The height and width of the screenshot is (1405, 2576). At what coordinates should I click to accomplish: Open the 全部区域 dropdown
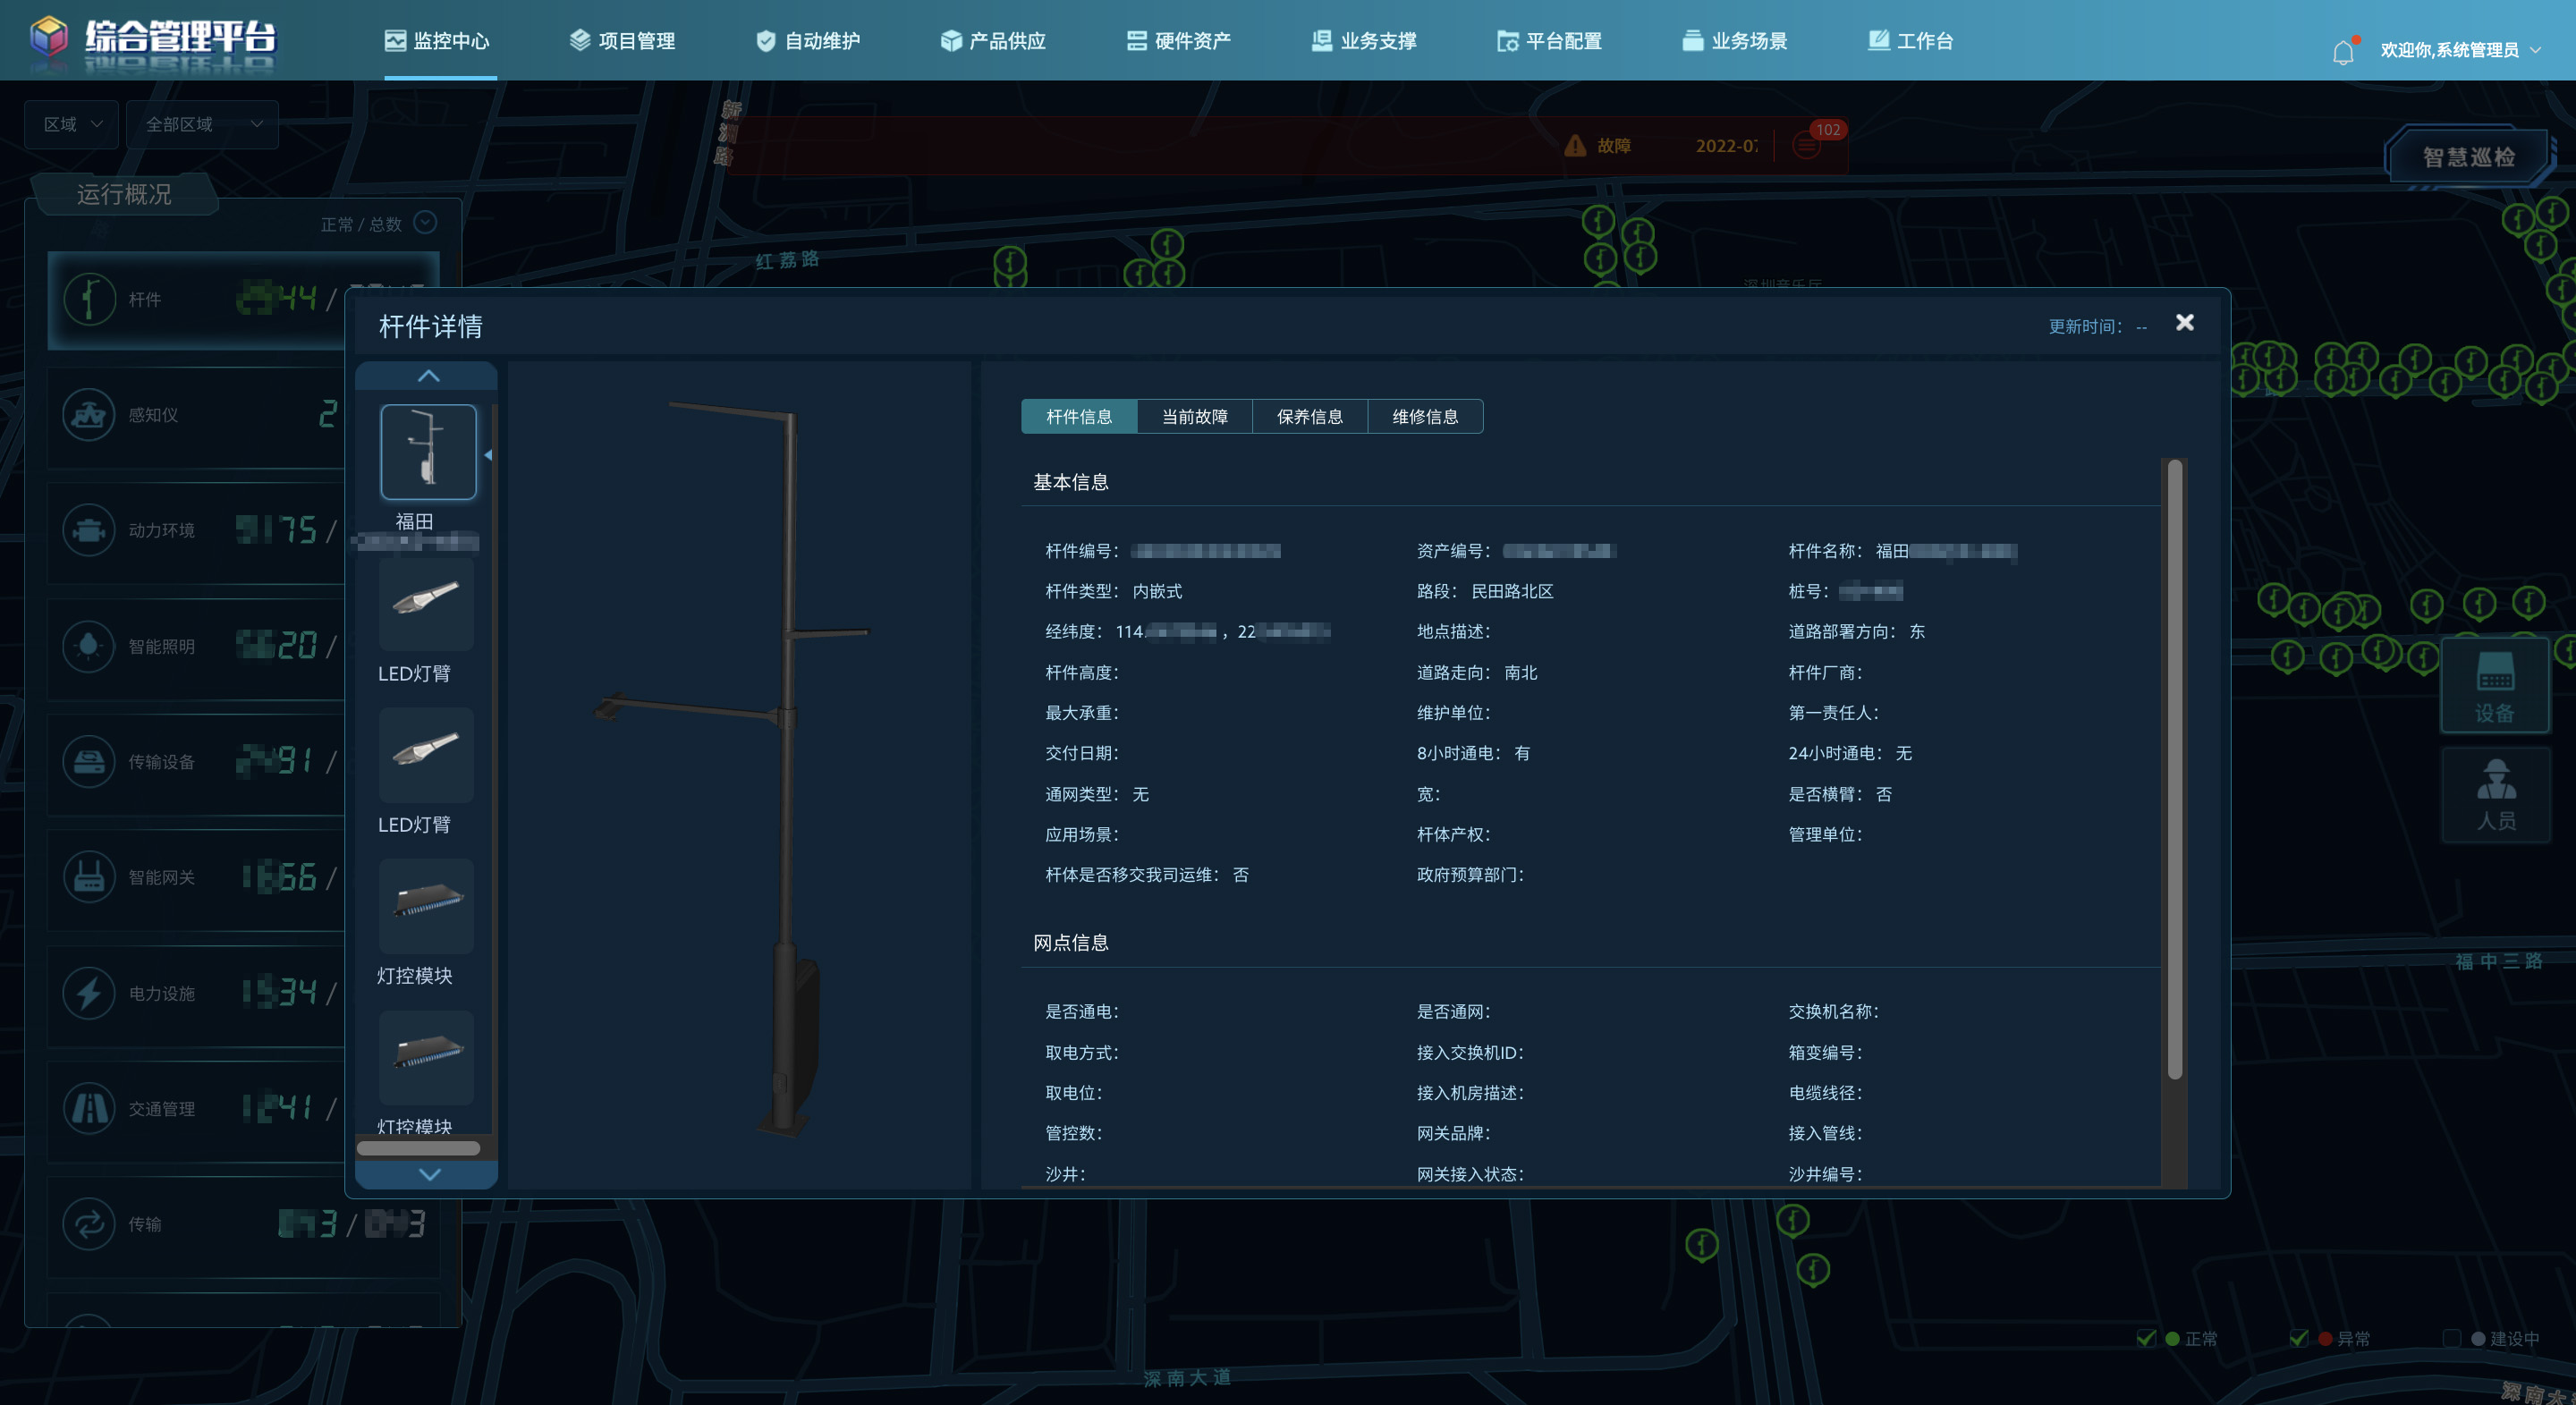(x=203, y=124)
